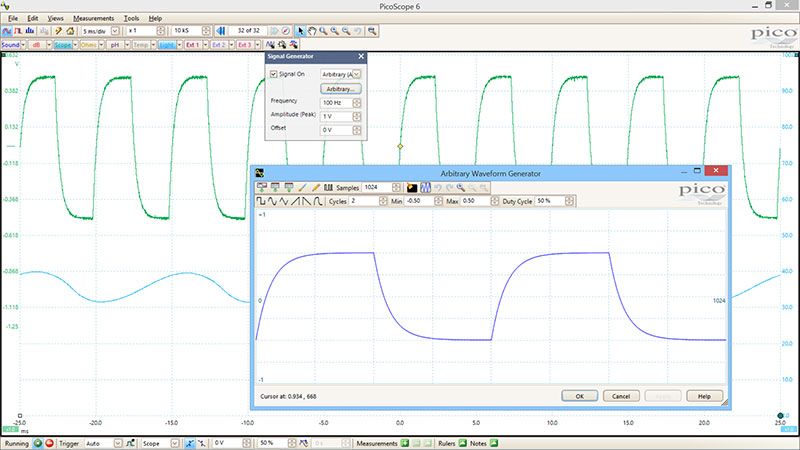
Task: Stop capture with the red stop button
Action: 50,442
